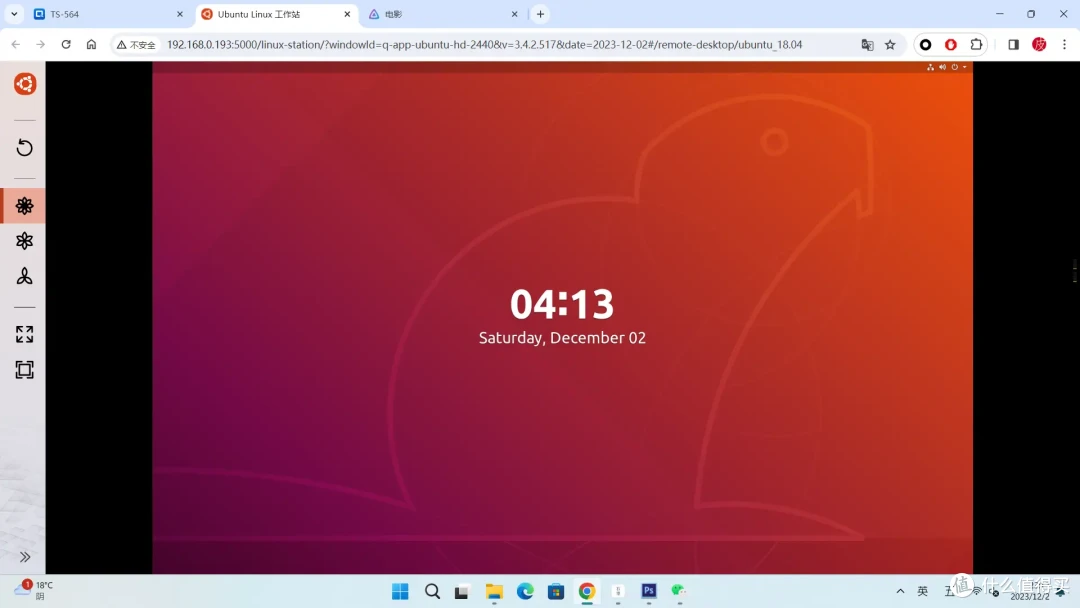Click the black circle extension icon
This screenshot has height=608, width=1080.
tap(926, 45)
